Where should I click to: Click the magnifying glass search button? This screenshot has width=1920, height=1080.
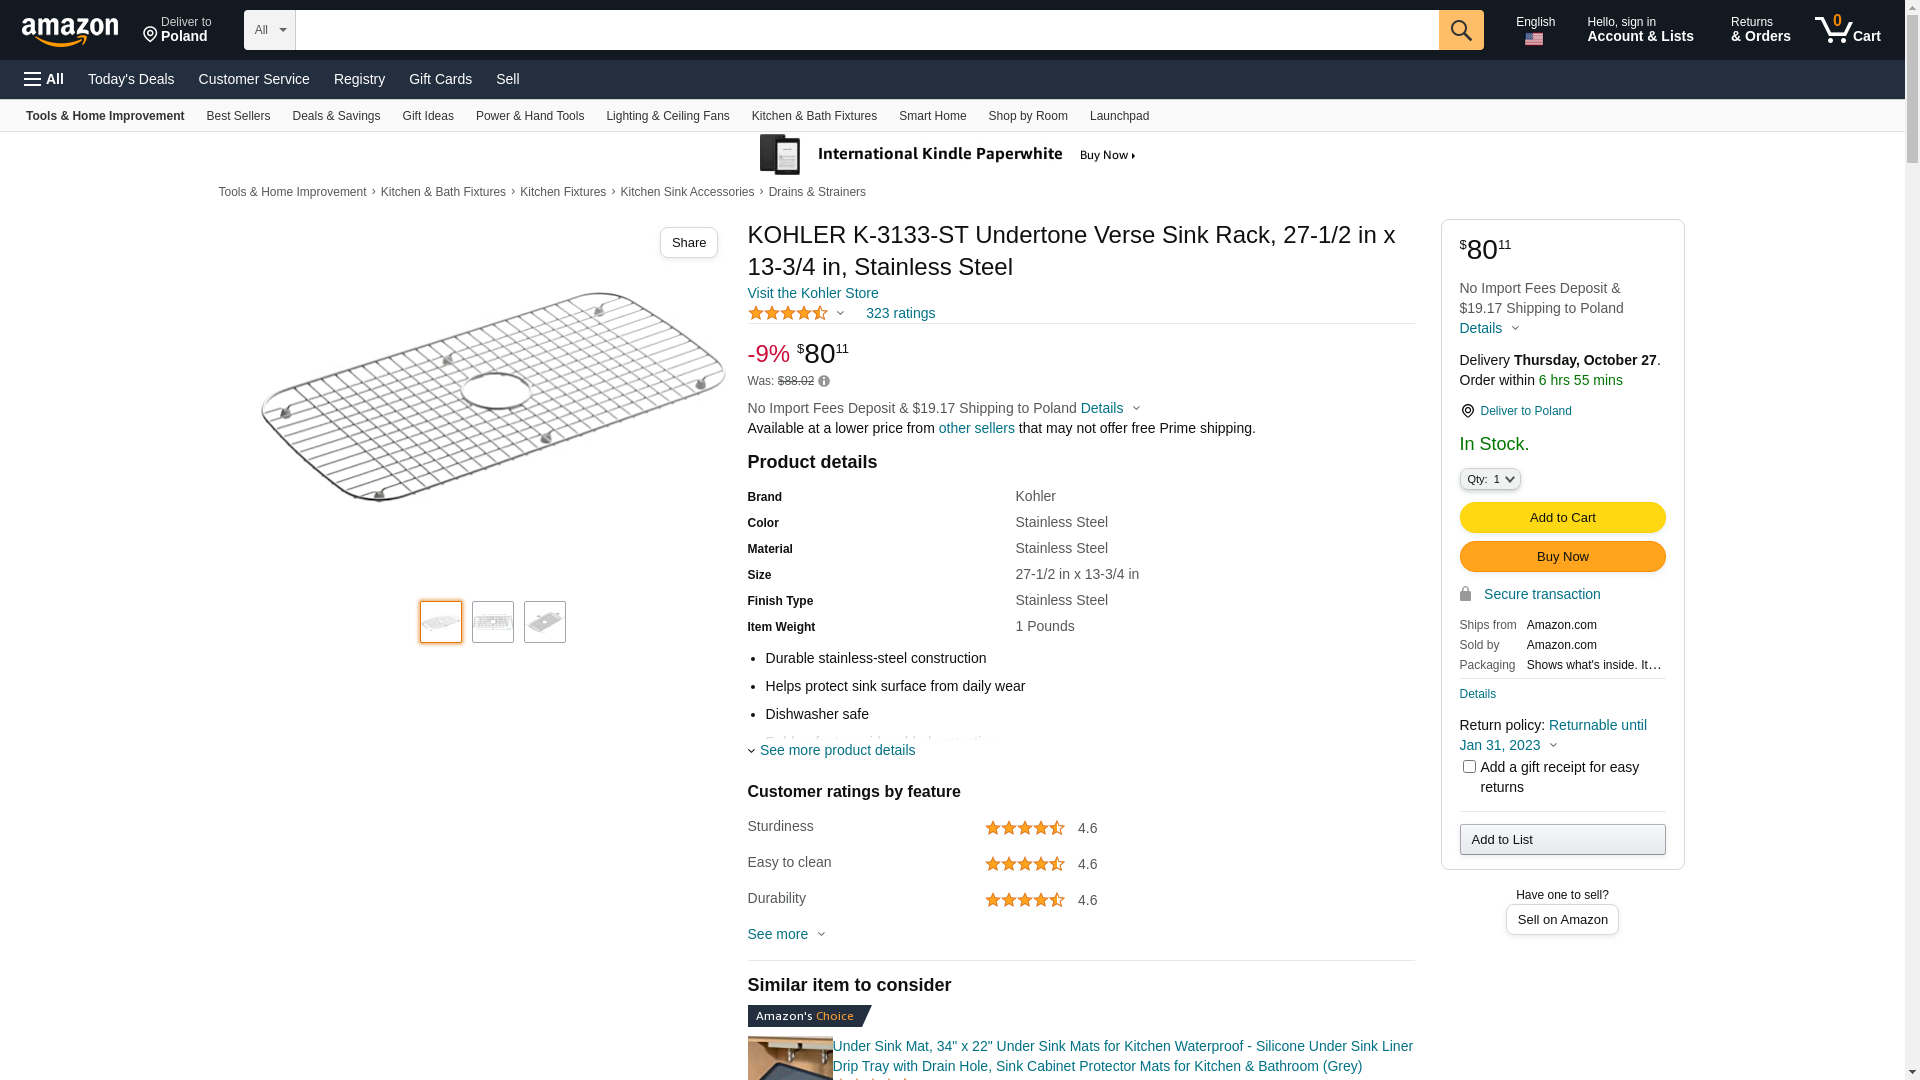pos(1461,30)
